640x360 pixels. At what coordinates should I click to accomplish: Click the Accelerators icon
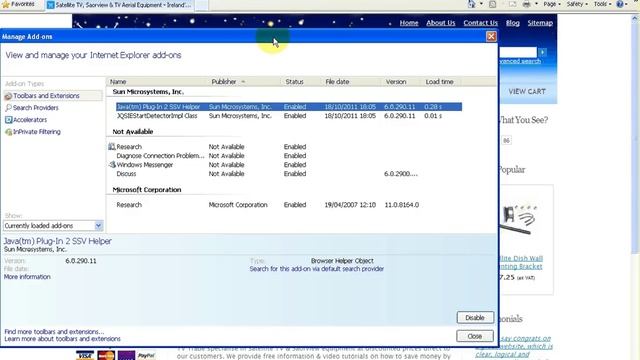[8, 120]
